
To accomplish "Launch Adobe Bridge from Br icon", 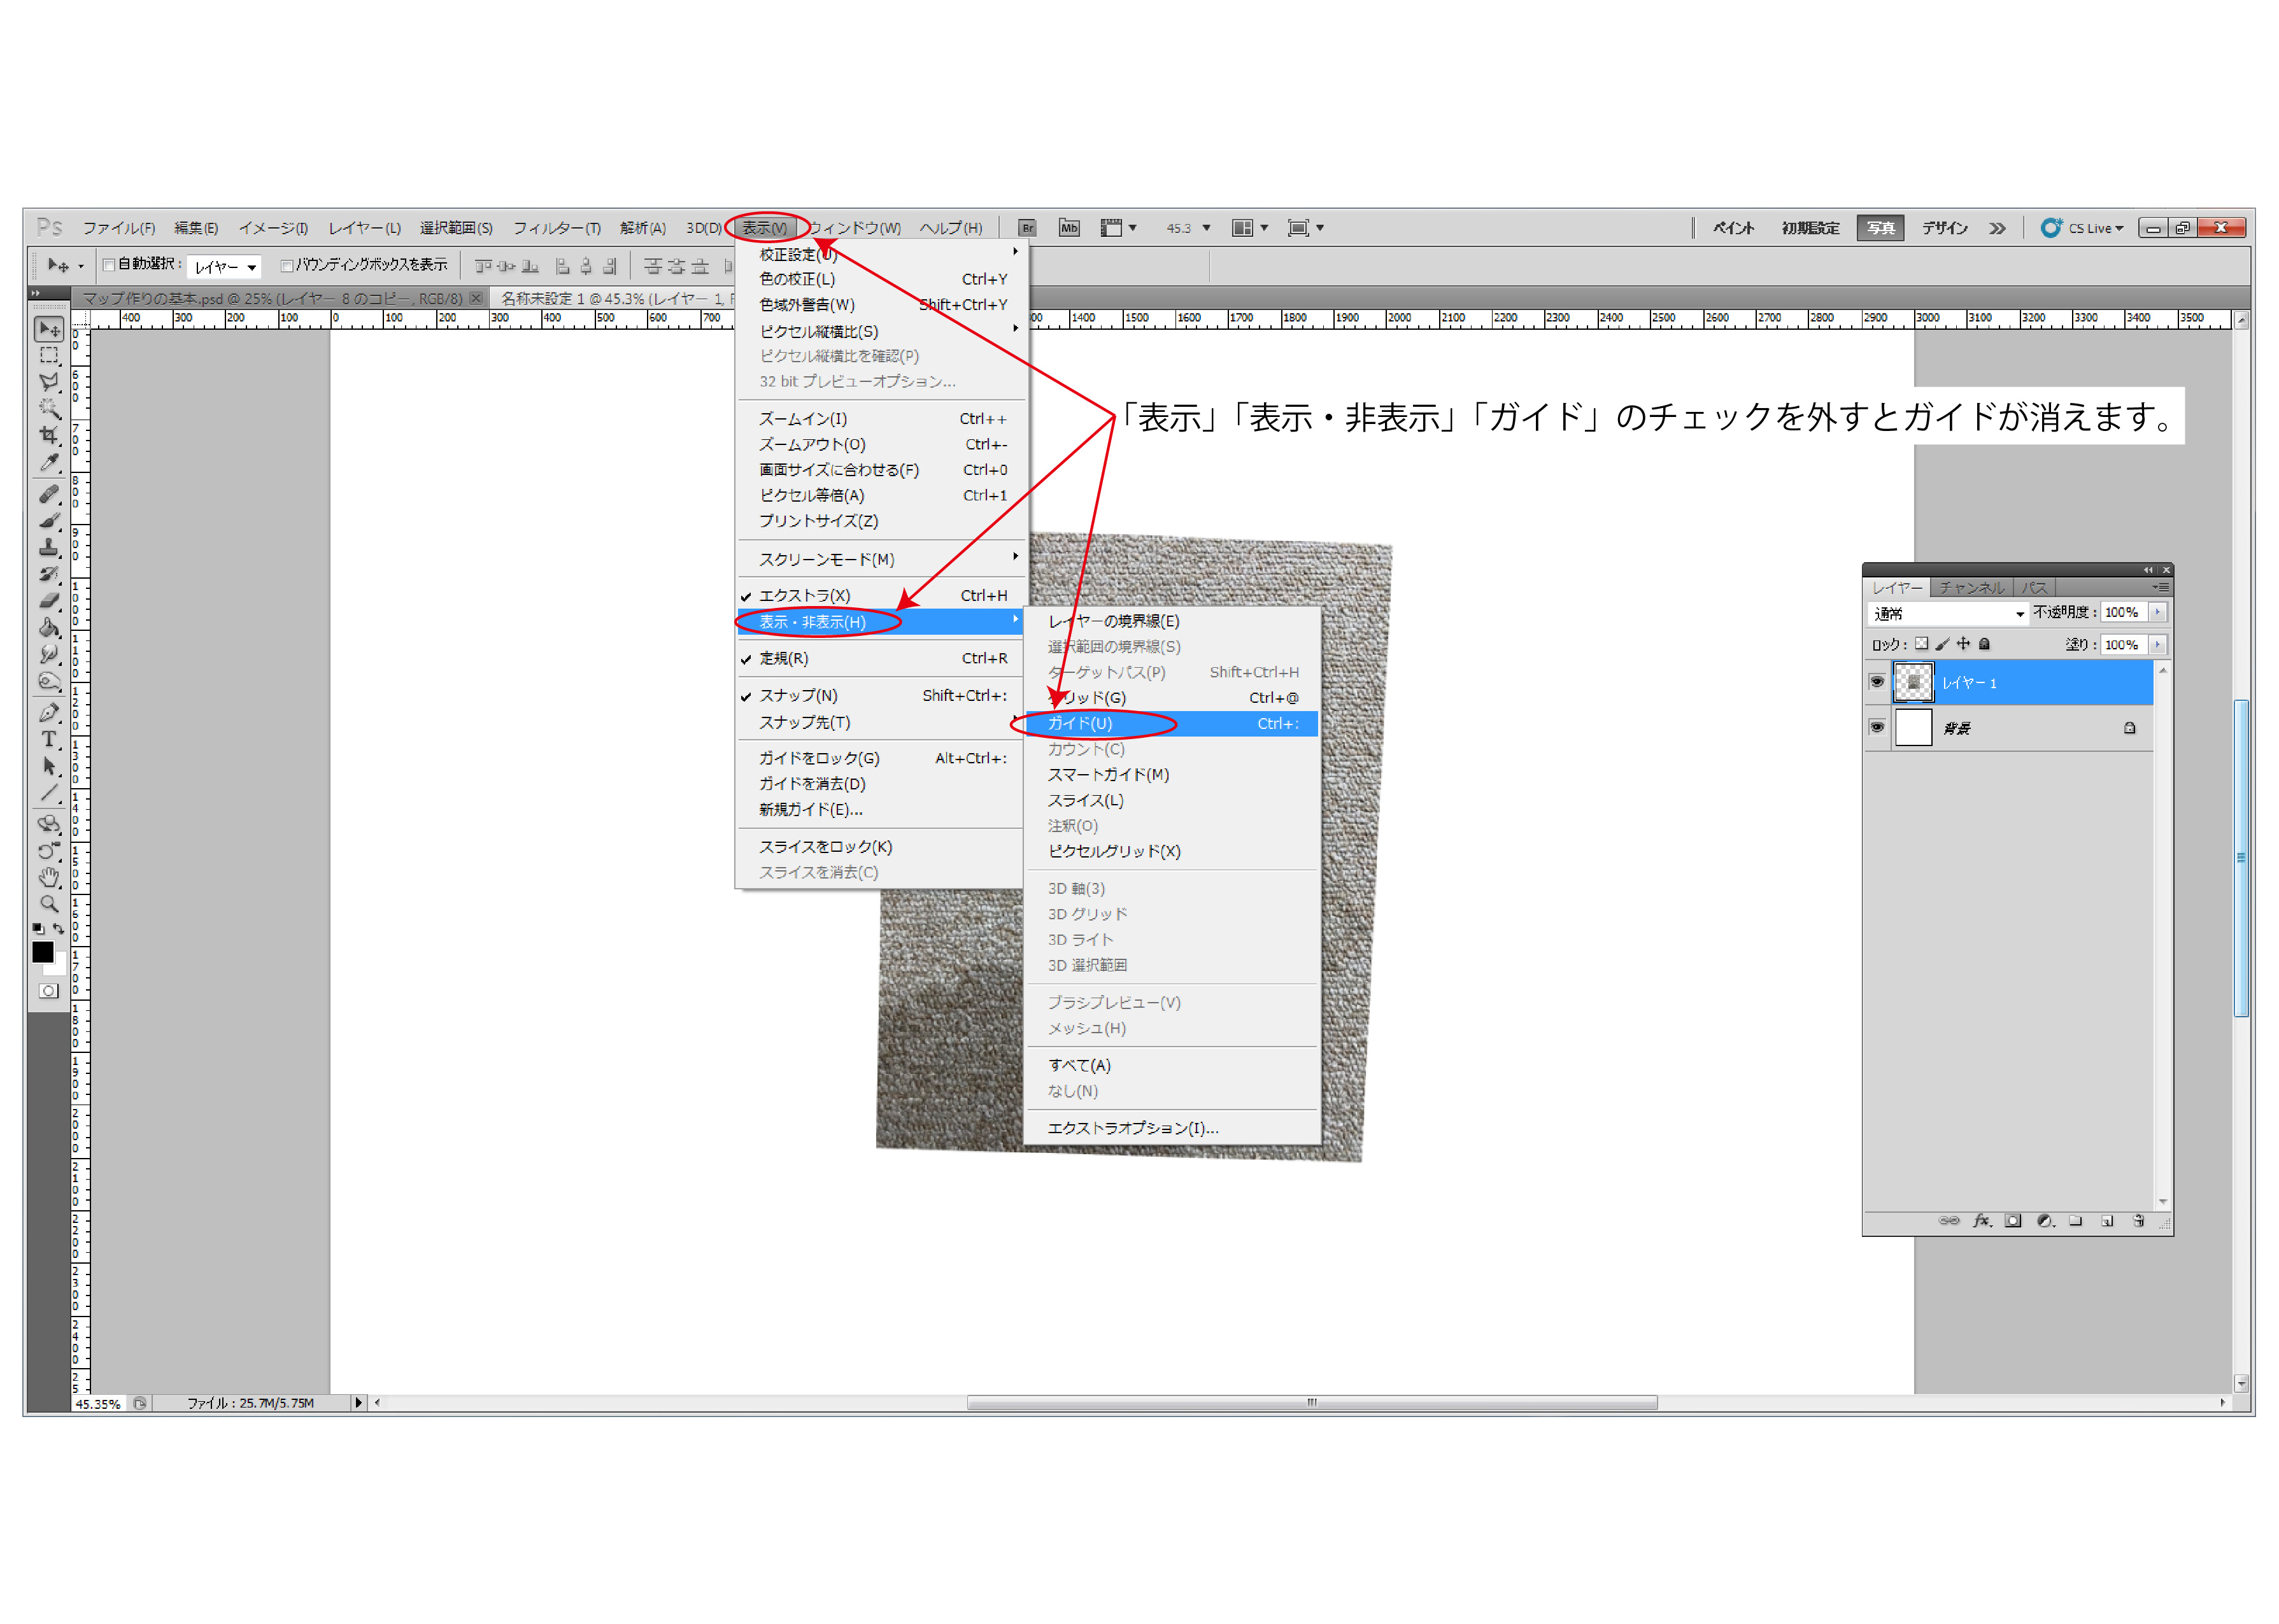I will pyautogui.click(x=1026, y=228).
